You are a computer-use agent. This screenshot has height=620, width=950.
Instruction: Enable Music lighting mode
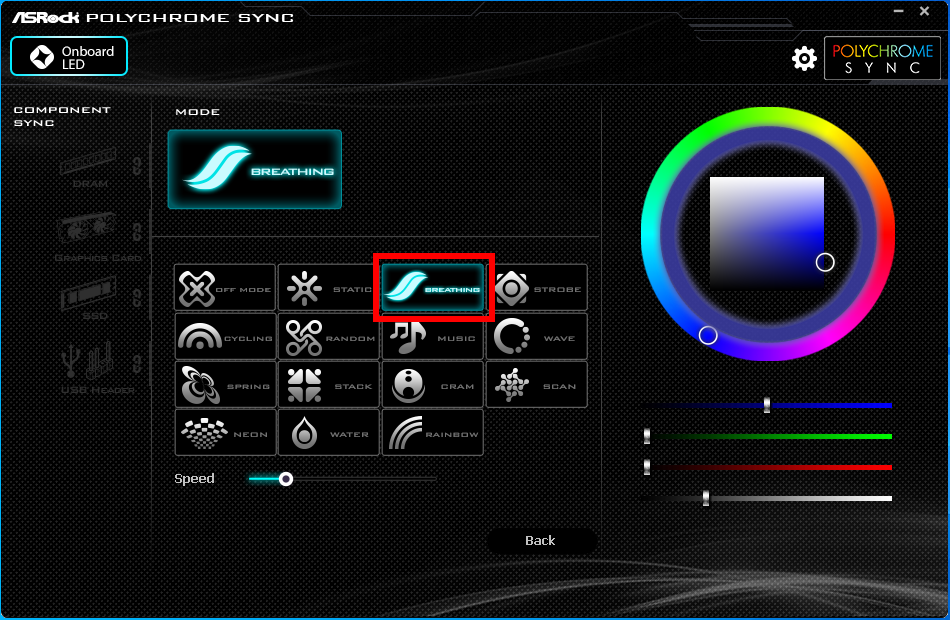tap(433, 336)
